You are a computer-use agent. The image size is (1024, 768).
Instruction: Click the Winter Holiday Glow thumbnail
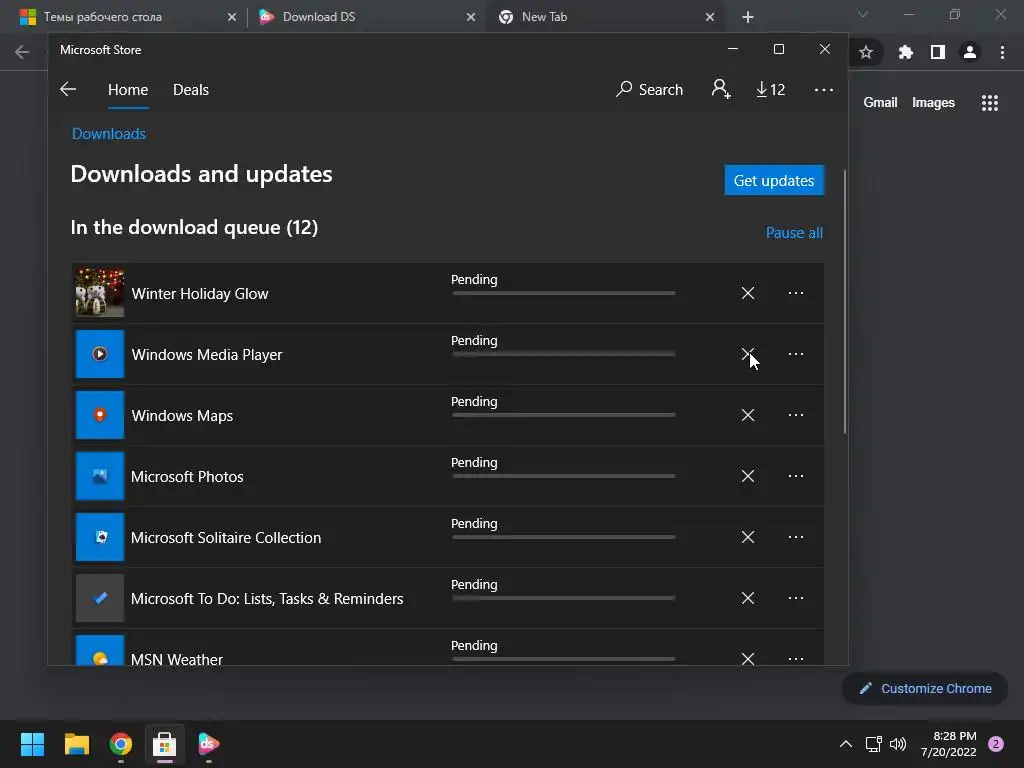click(100, 293)
